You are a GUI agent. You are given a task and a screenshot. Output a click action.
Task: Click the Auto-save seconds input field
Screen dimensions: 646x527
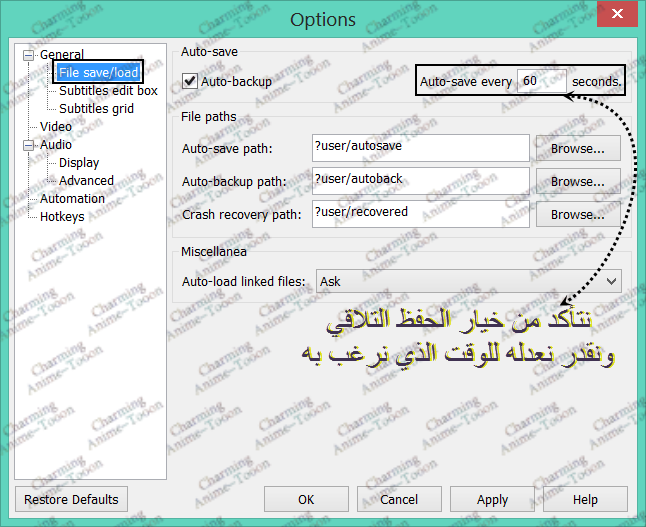[x=542, y=81]
